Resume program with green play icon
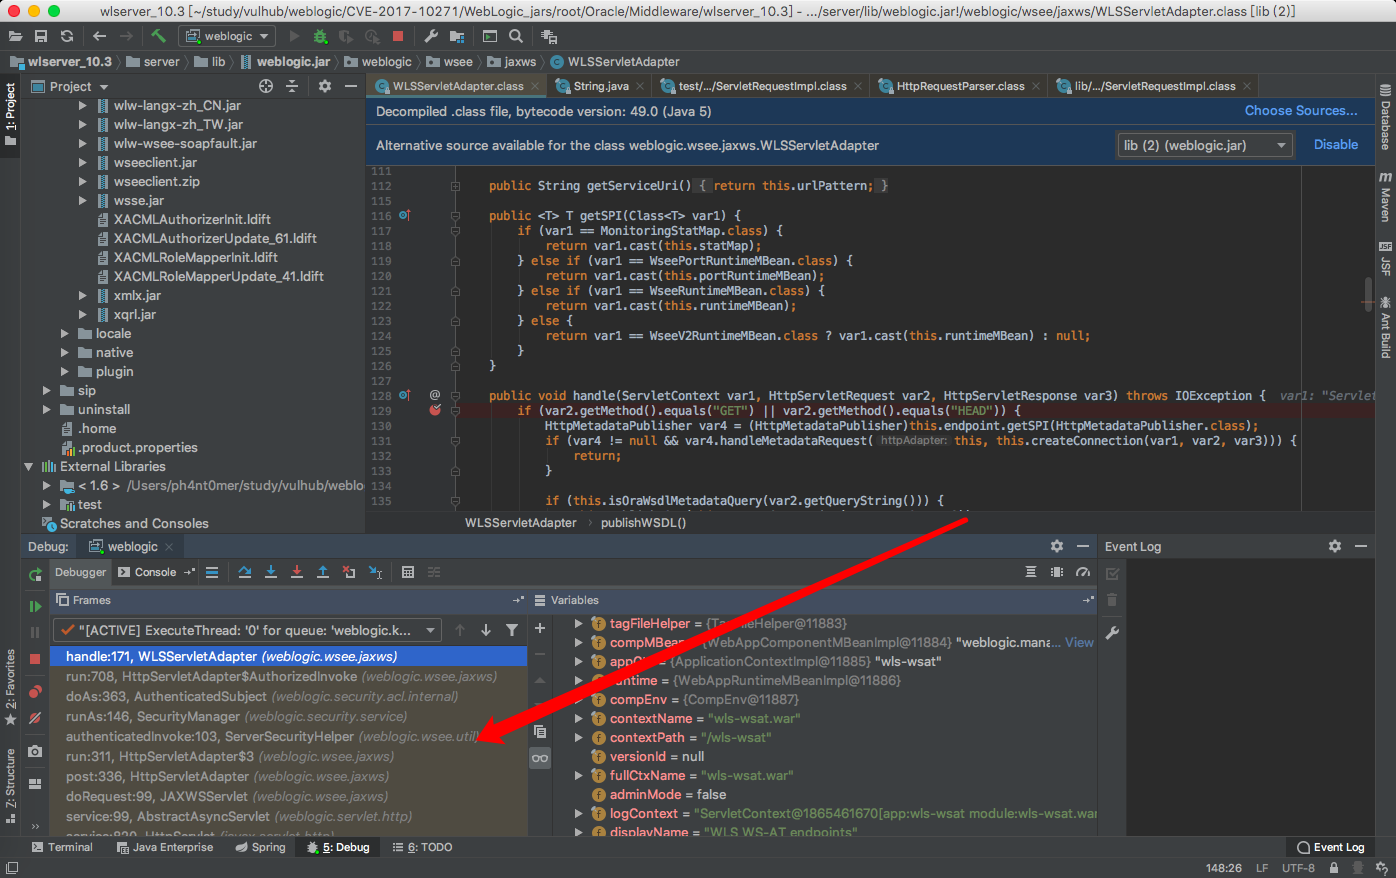The image size is (1396, 878). (x=35, y=606)
